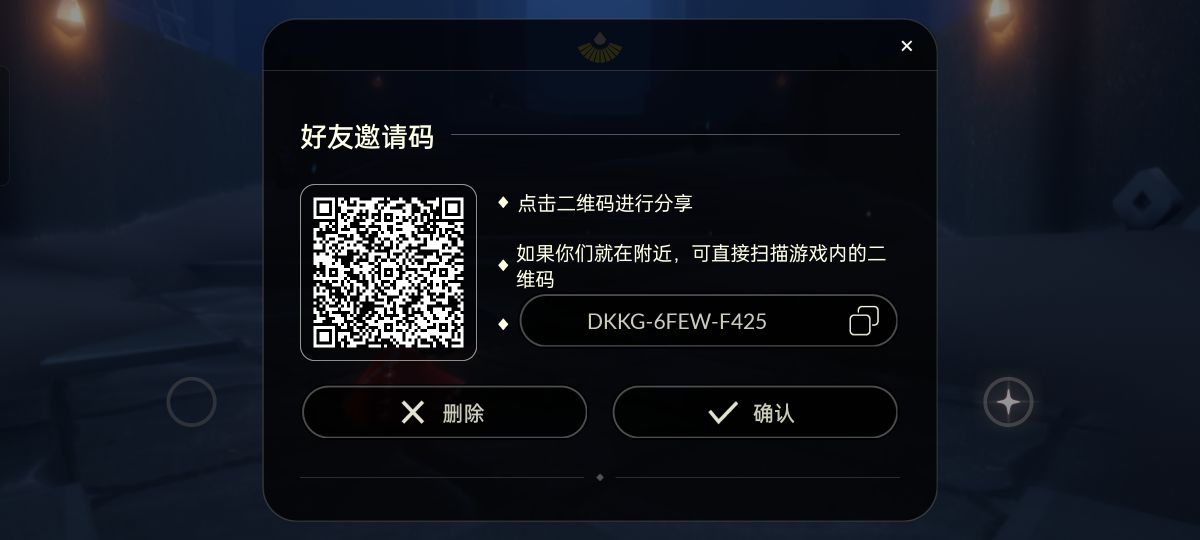Image resolution: width=1200 pixels, height=540 pixels.
Task: Click the small diamond on the bottom divider
Action: click(x=599, y=478)
